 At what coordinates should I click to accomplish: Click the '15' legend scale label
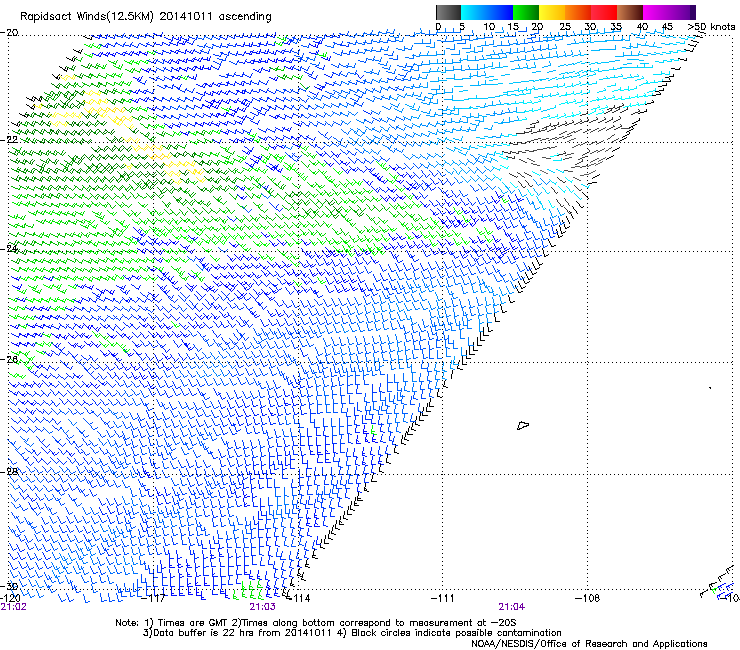click(x=513, y=27)
